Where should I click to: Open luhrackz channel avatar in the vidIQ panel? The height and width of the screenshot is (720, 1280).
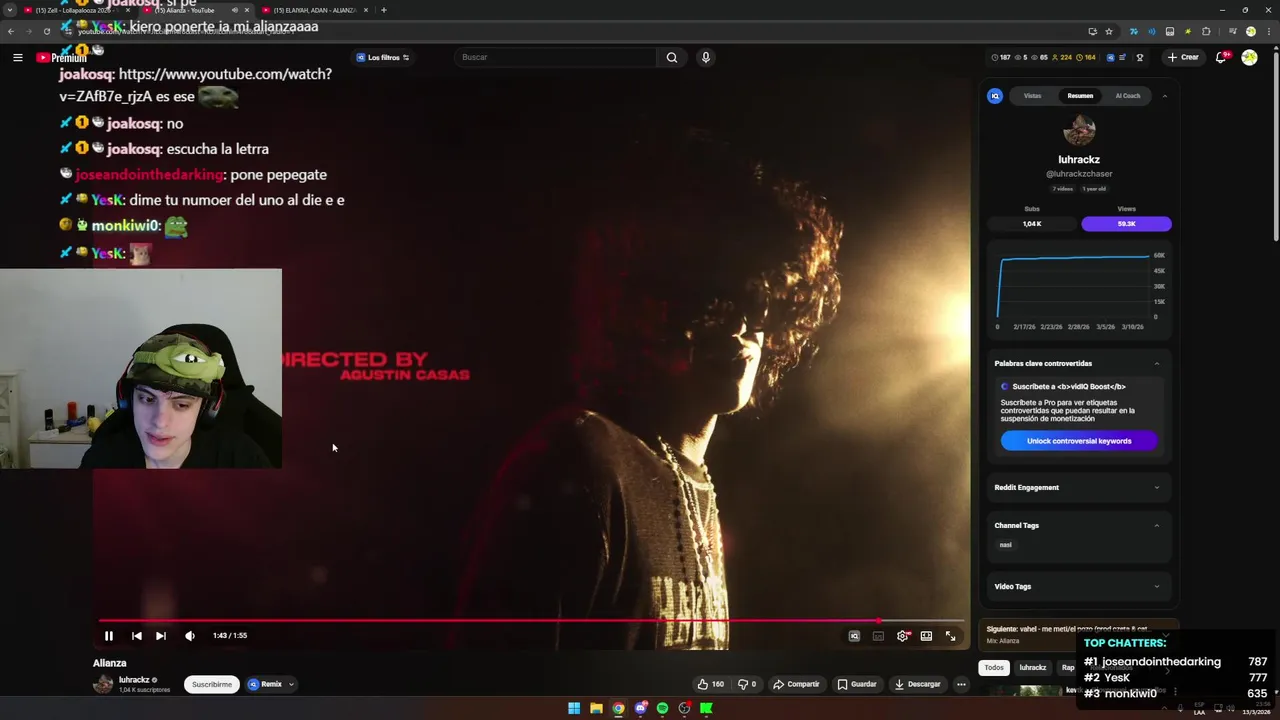tap(1079, 131)
